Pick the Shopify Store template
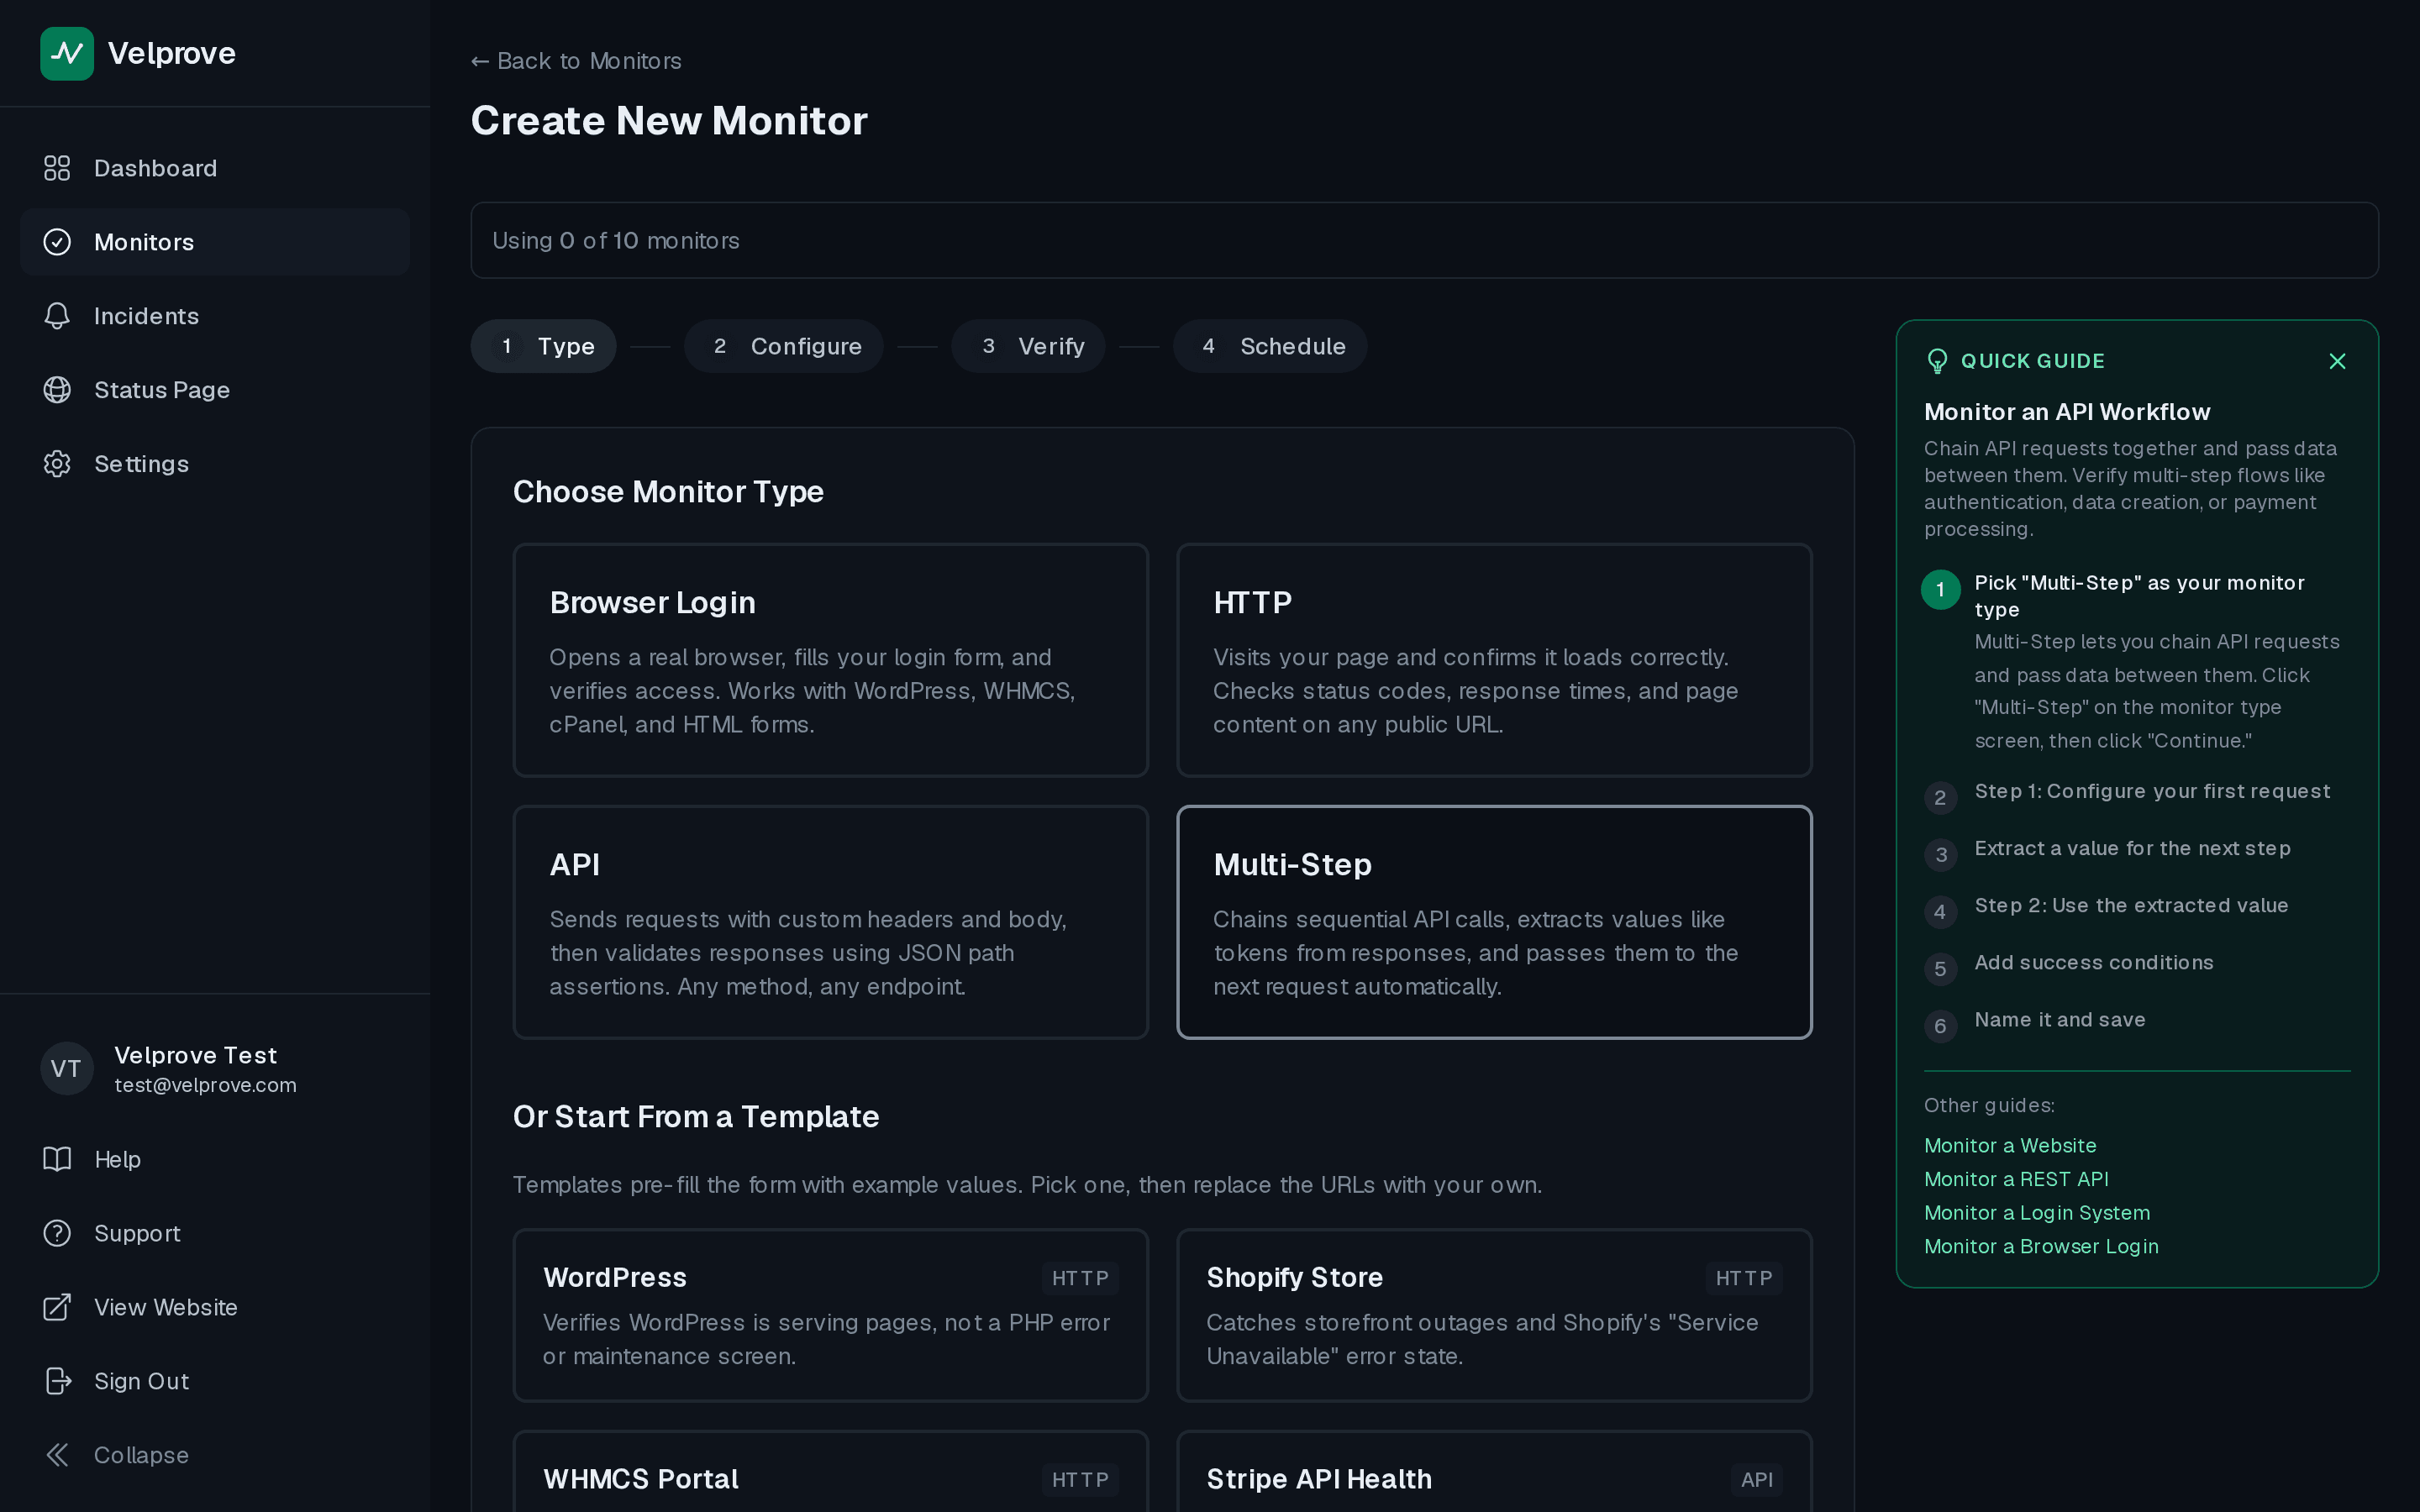The image size is (2420, 1512). point(1494,1315)
